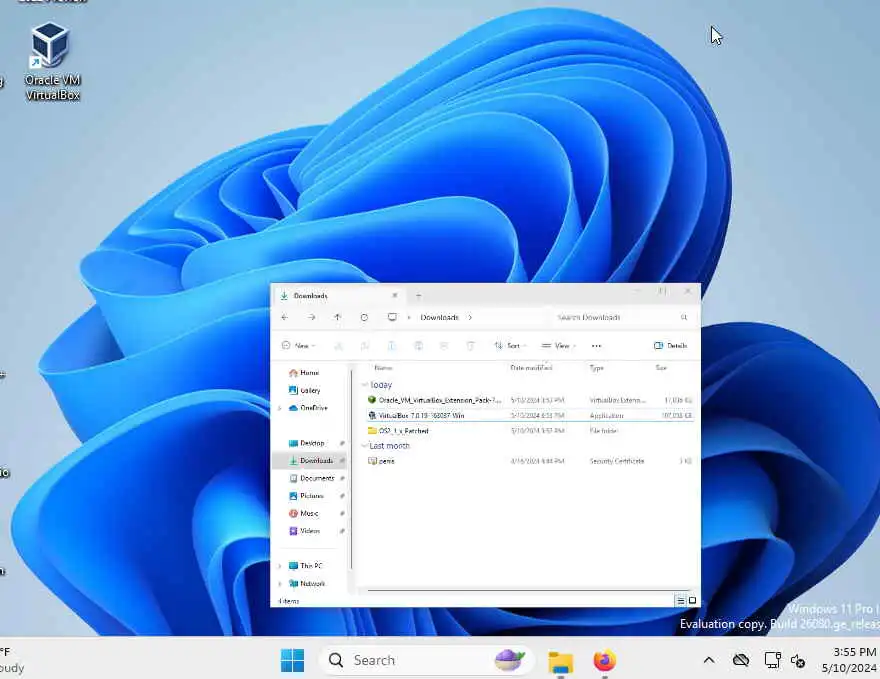Switch to the large thumbnails view icon
This screenshot has height=679, width=880.
[x=693, y=600]
